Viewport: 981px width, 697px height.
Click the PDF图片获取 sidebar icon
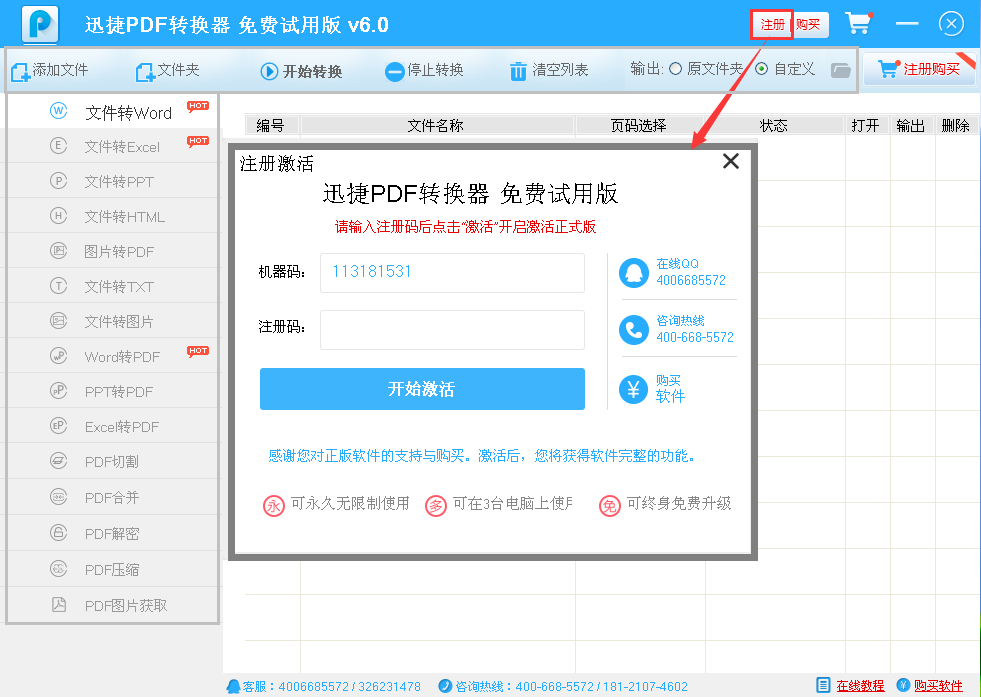coord(58,604)
